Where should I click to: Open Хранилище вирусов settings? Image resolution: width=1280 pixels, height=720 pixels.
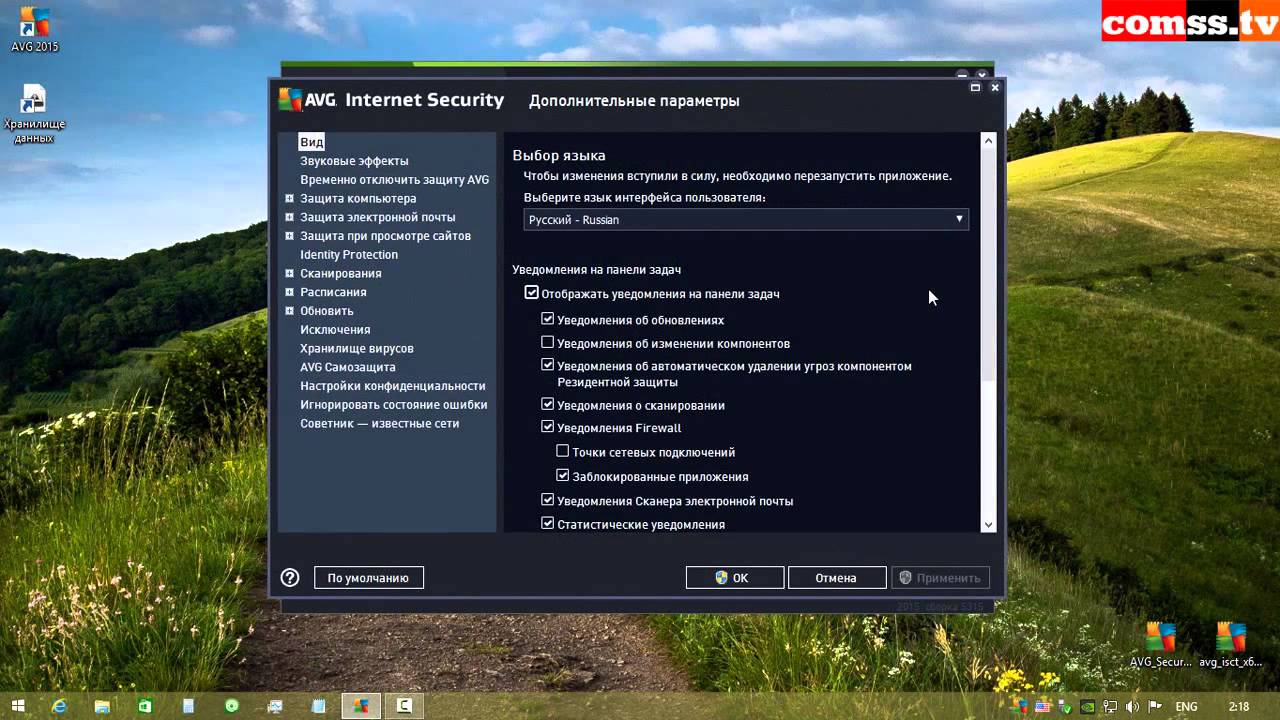pyautogui.click(x=357, y=348)
